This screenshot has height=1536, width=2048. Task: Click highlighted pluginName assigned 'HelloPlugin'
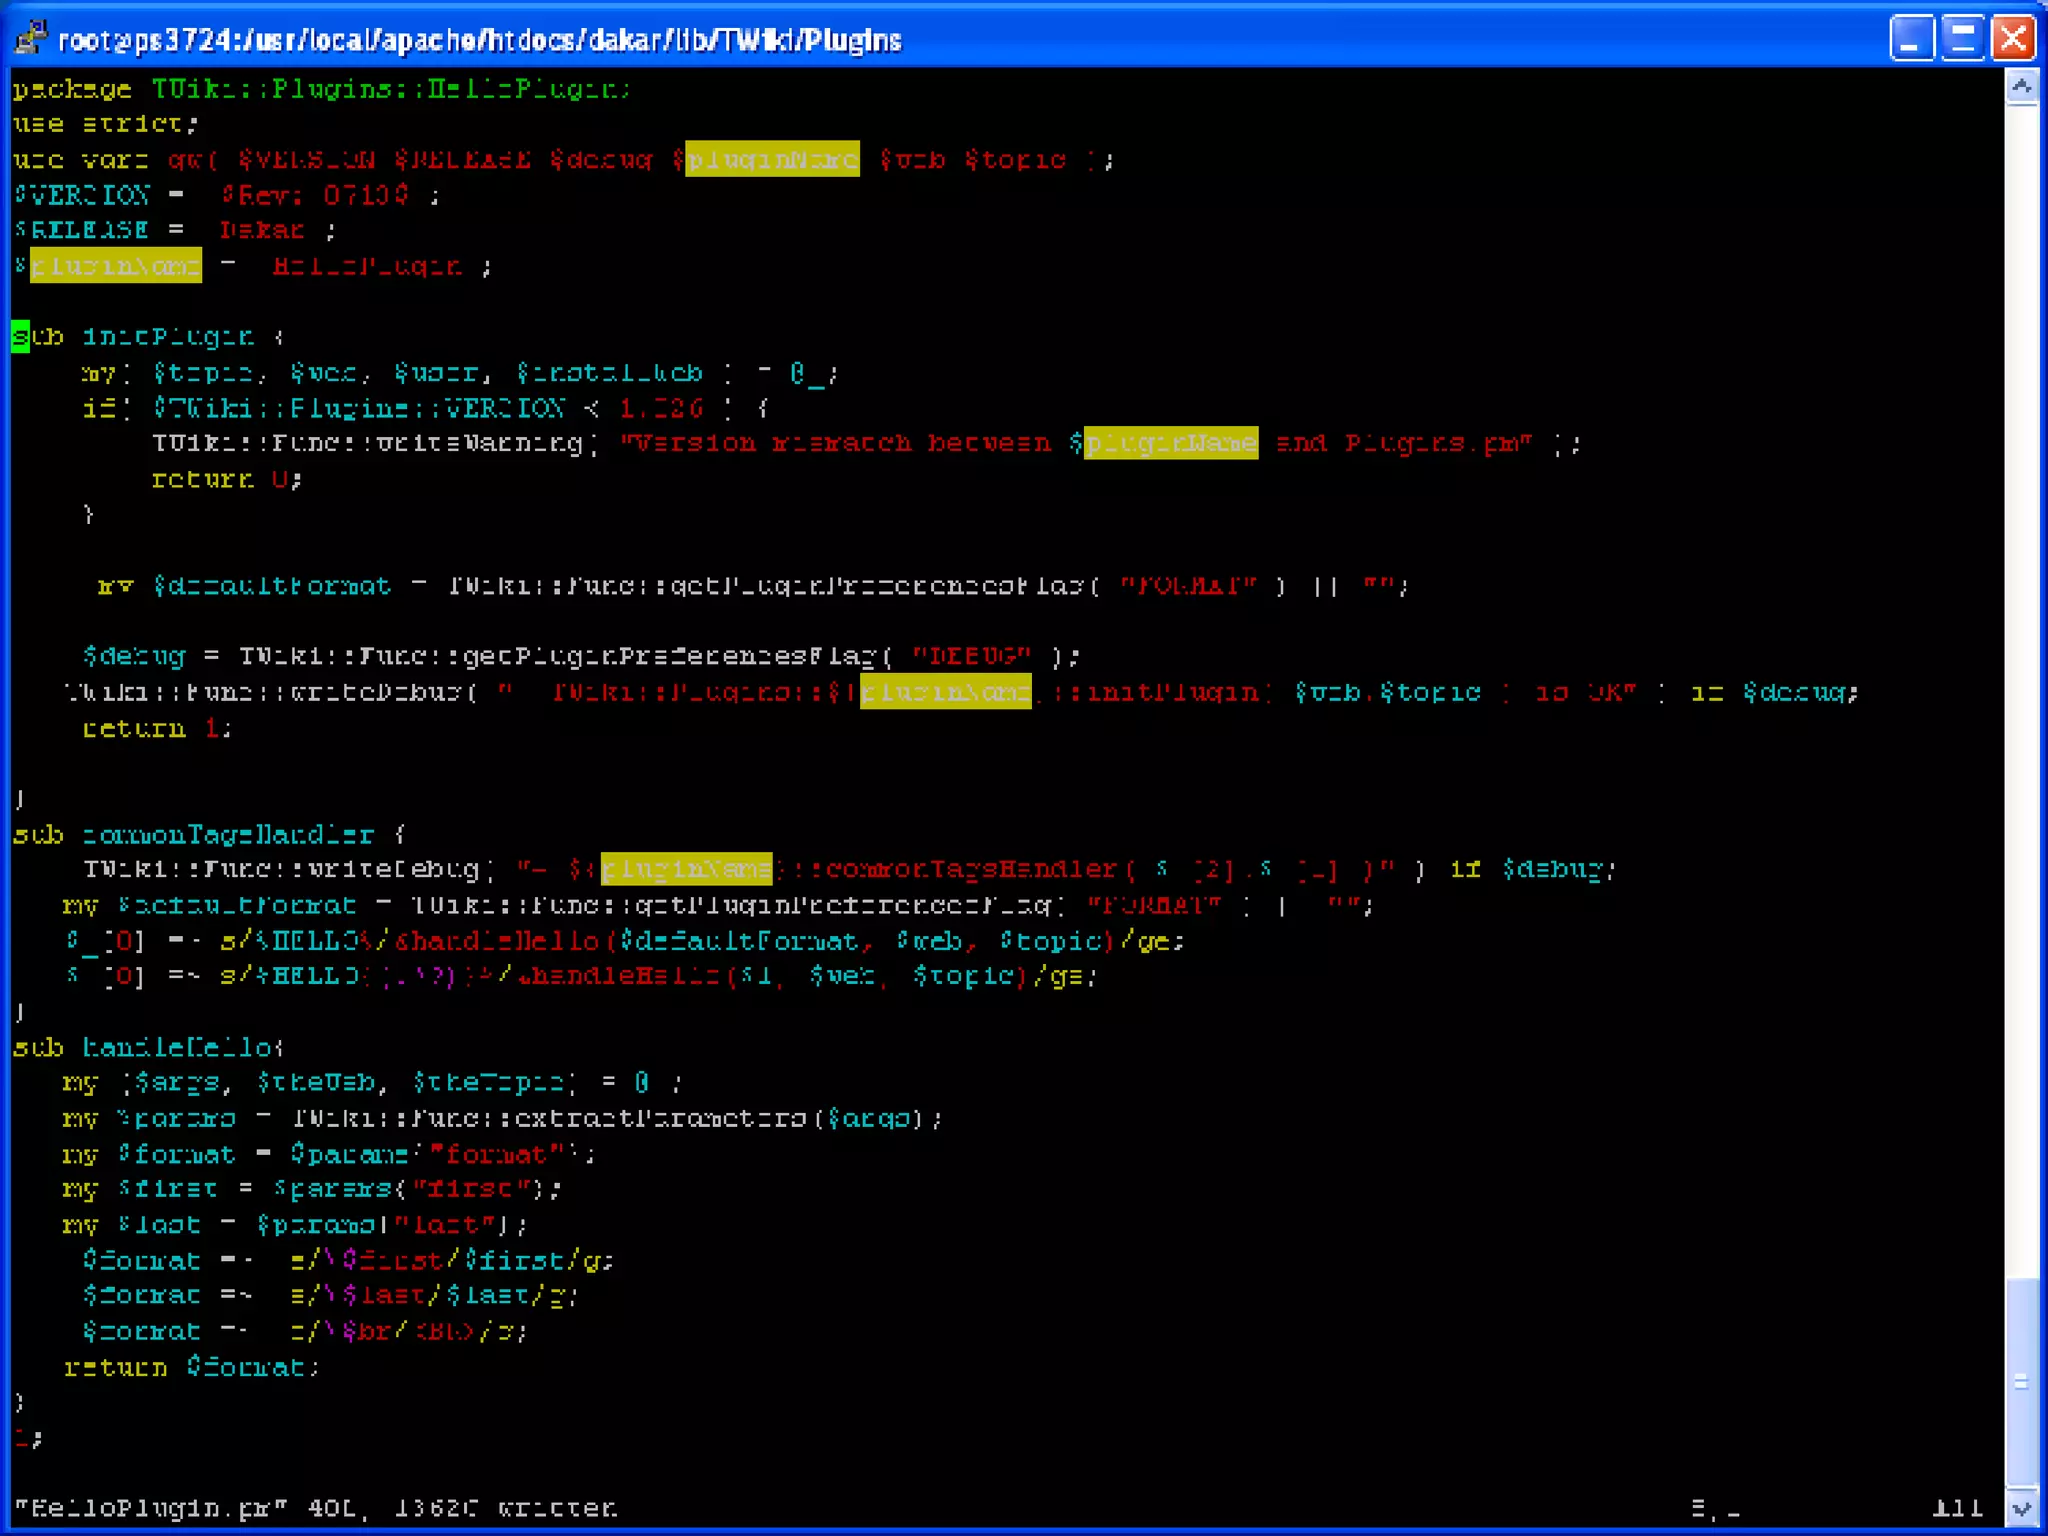tap(116, 267)
